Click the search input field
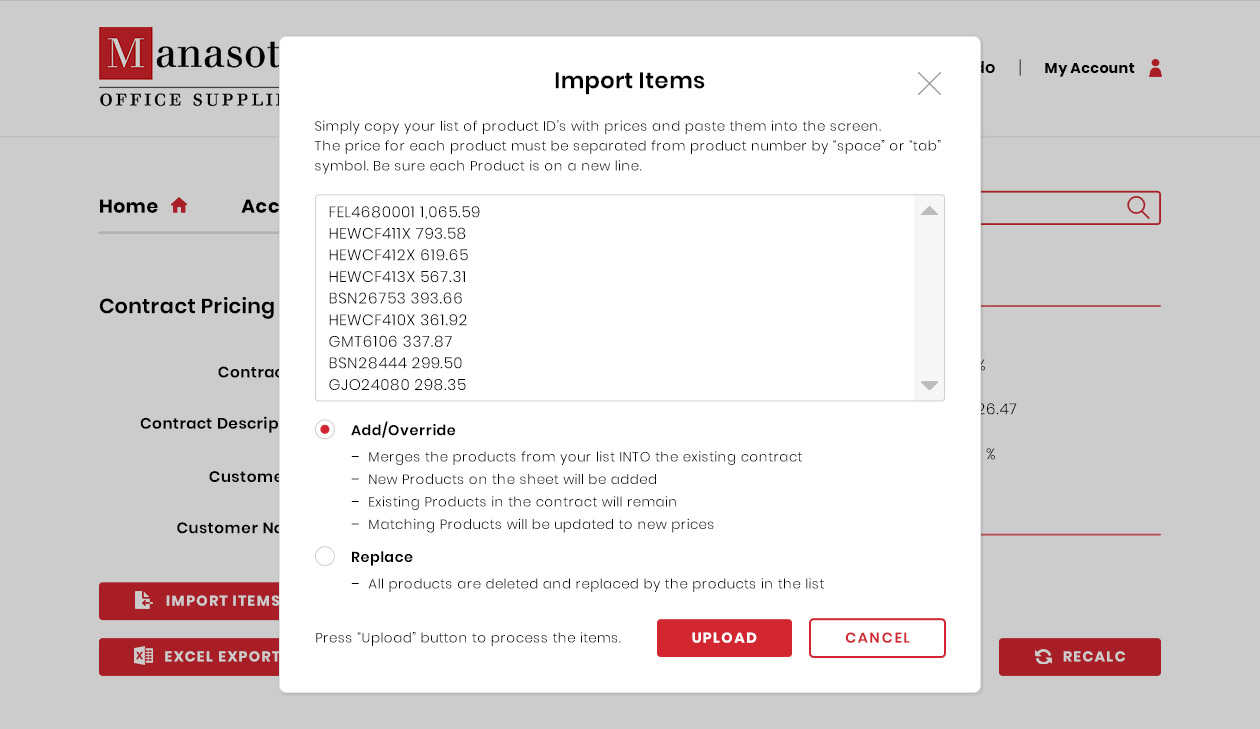The image size is (1260, 729). (1050, 207)
